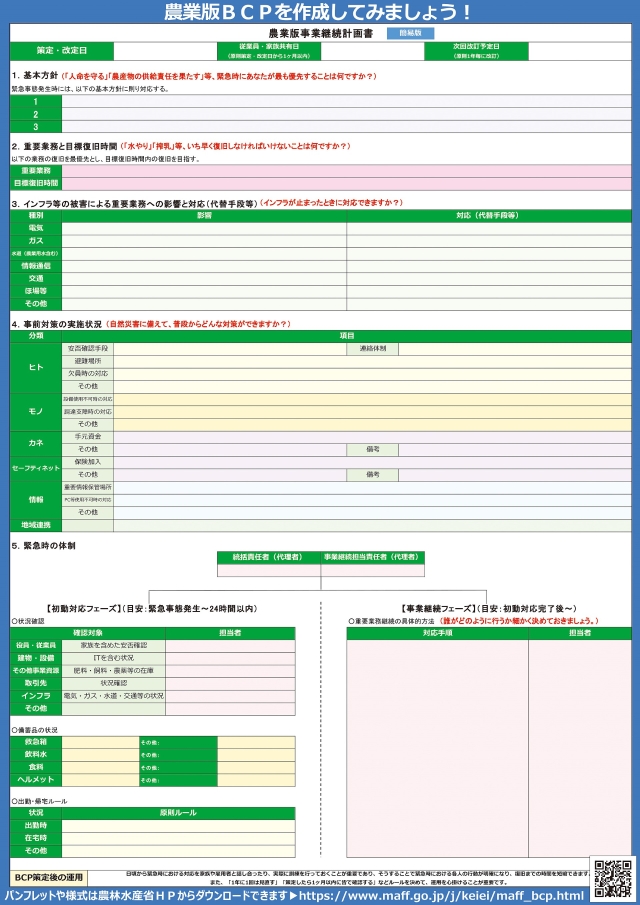Click the 手元資金 entry field

click(x=372, y=437)
